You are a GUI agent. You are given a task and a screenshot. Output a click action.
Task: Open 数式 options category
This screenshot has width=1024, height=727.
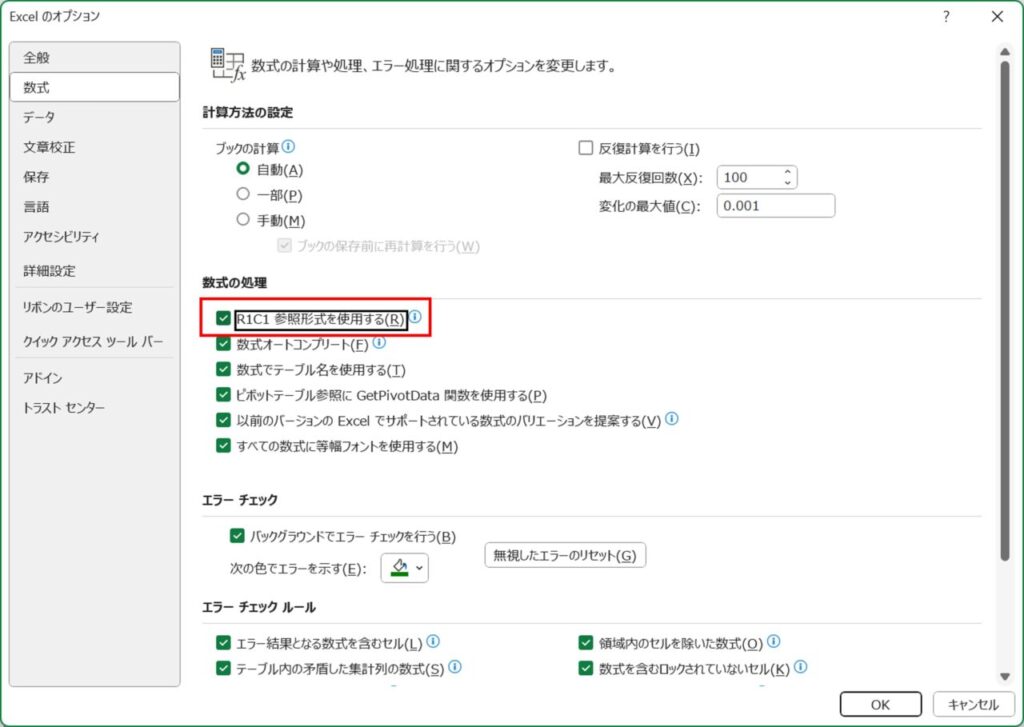point(95,87)
